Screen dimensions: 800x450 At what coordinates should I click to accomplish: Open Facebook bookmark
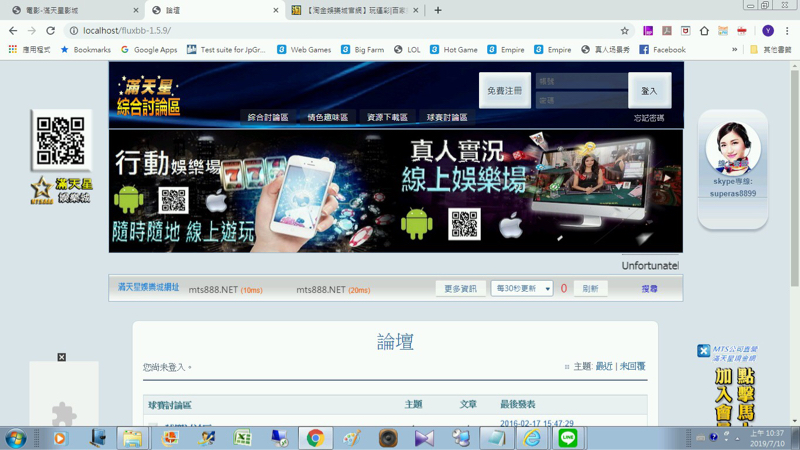coord(662,49)
